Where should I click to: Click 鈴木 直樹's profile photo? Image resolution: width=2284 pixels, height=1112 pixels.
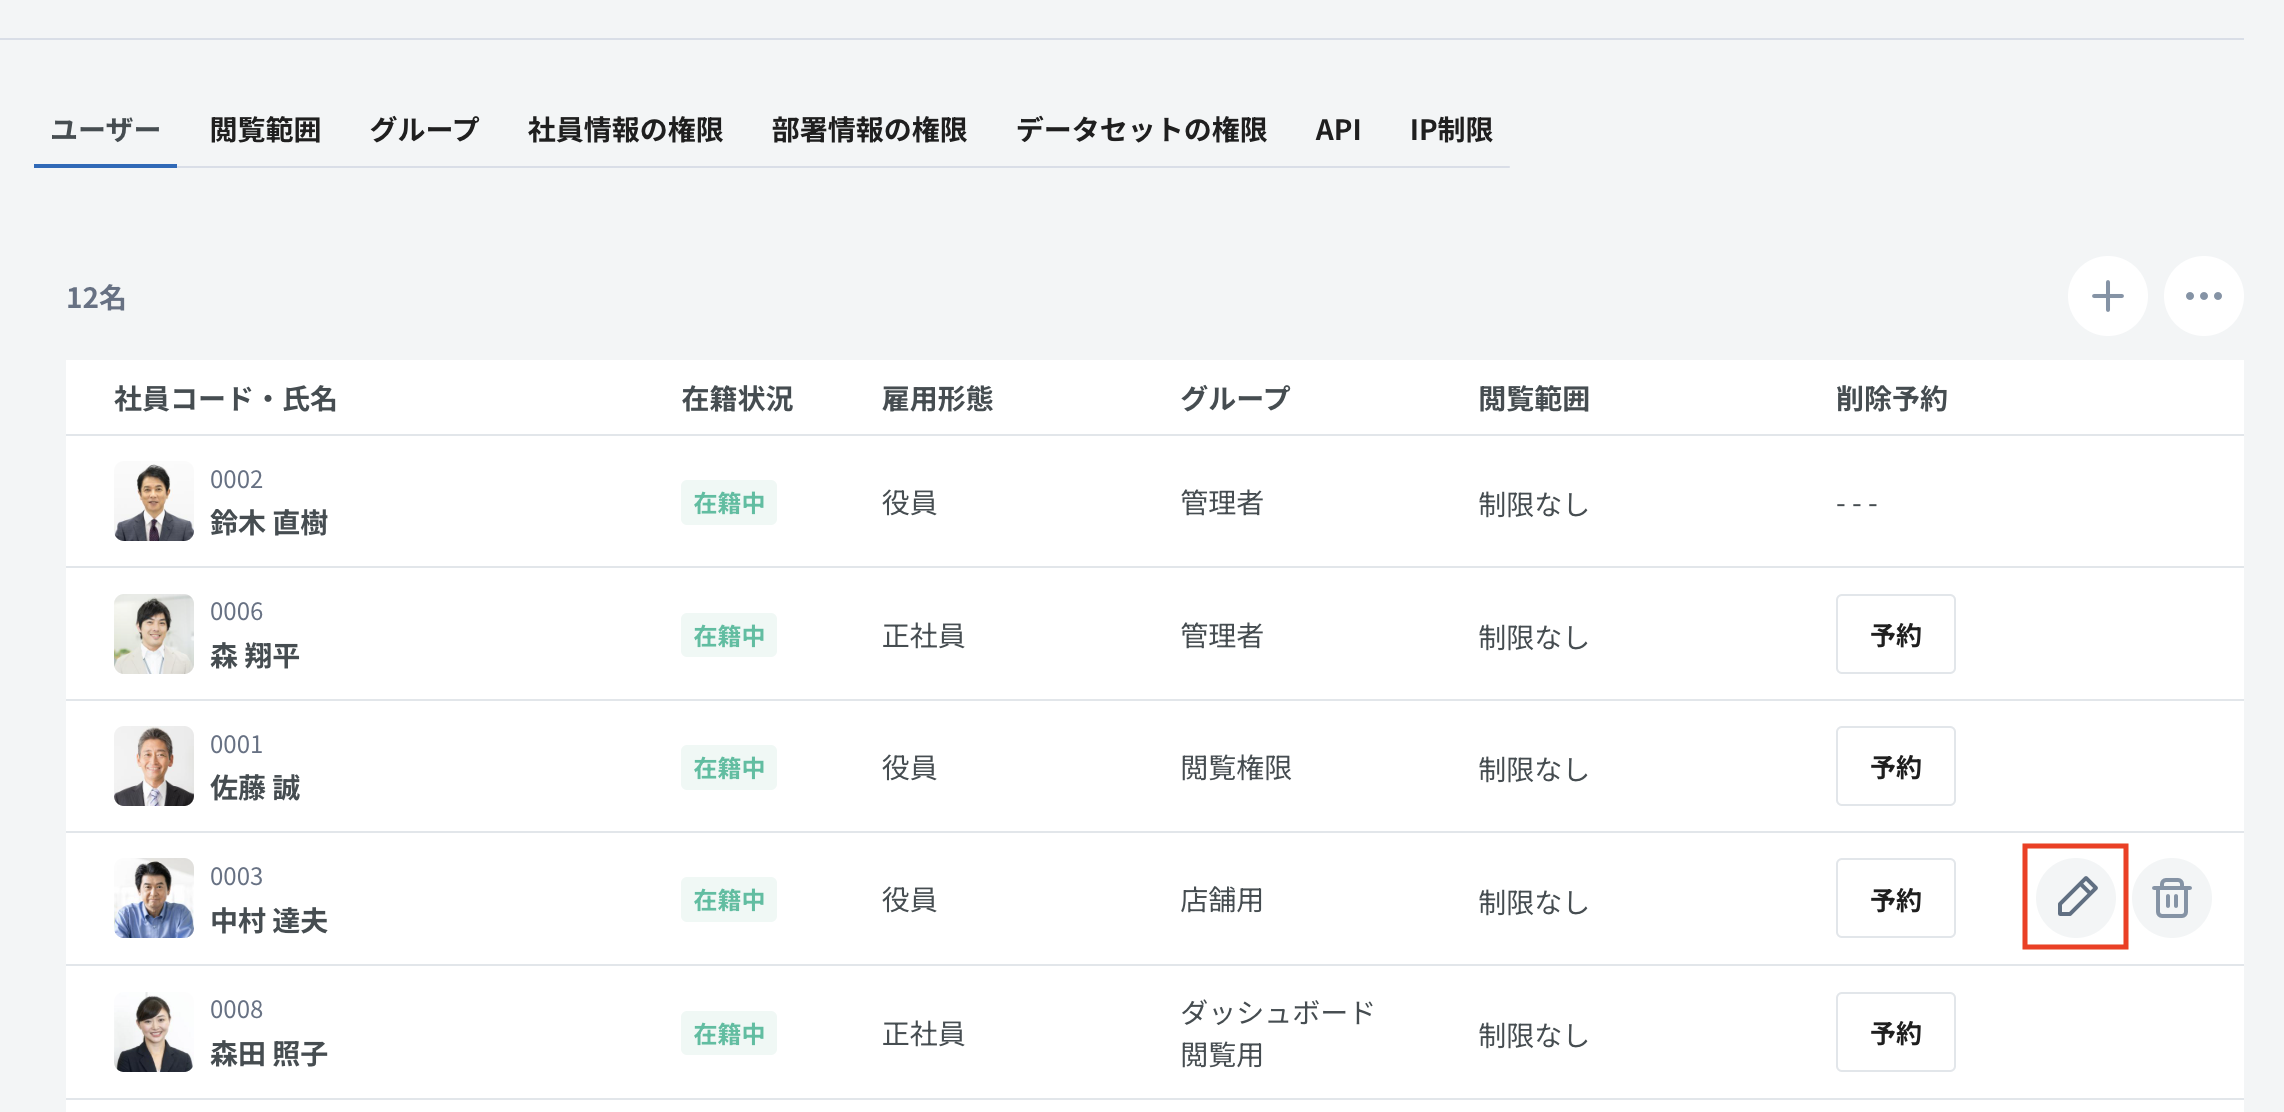pos(154,502)
